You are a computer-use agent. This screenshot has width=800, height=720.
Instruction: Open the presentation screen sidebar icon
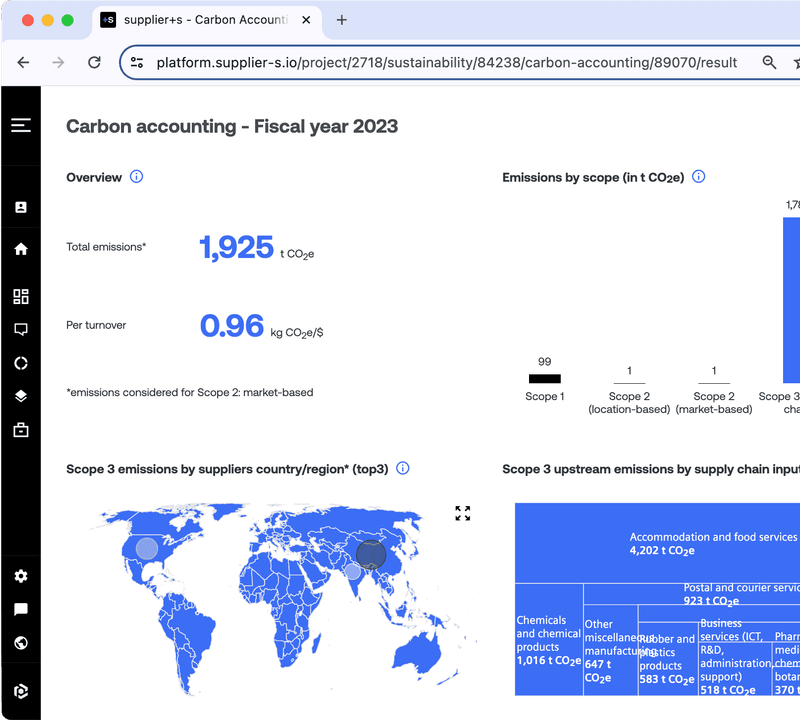point(21,330)
